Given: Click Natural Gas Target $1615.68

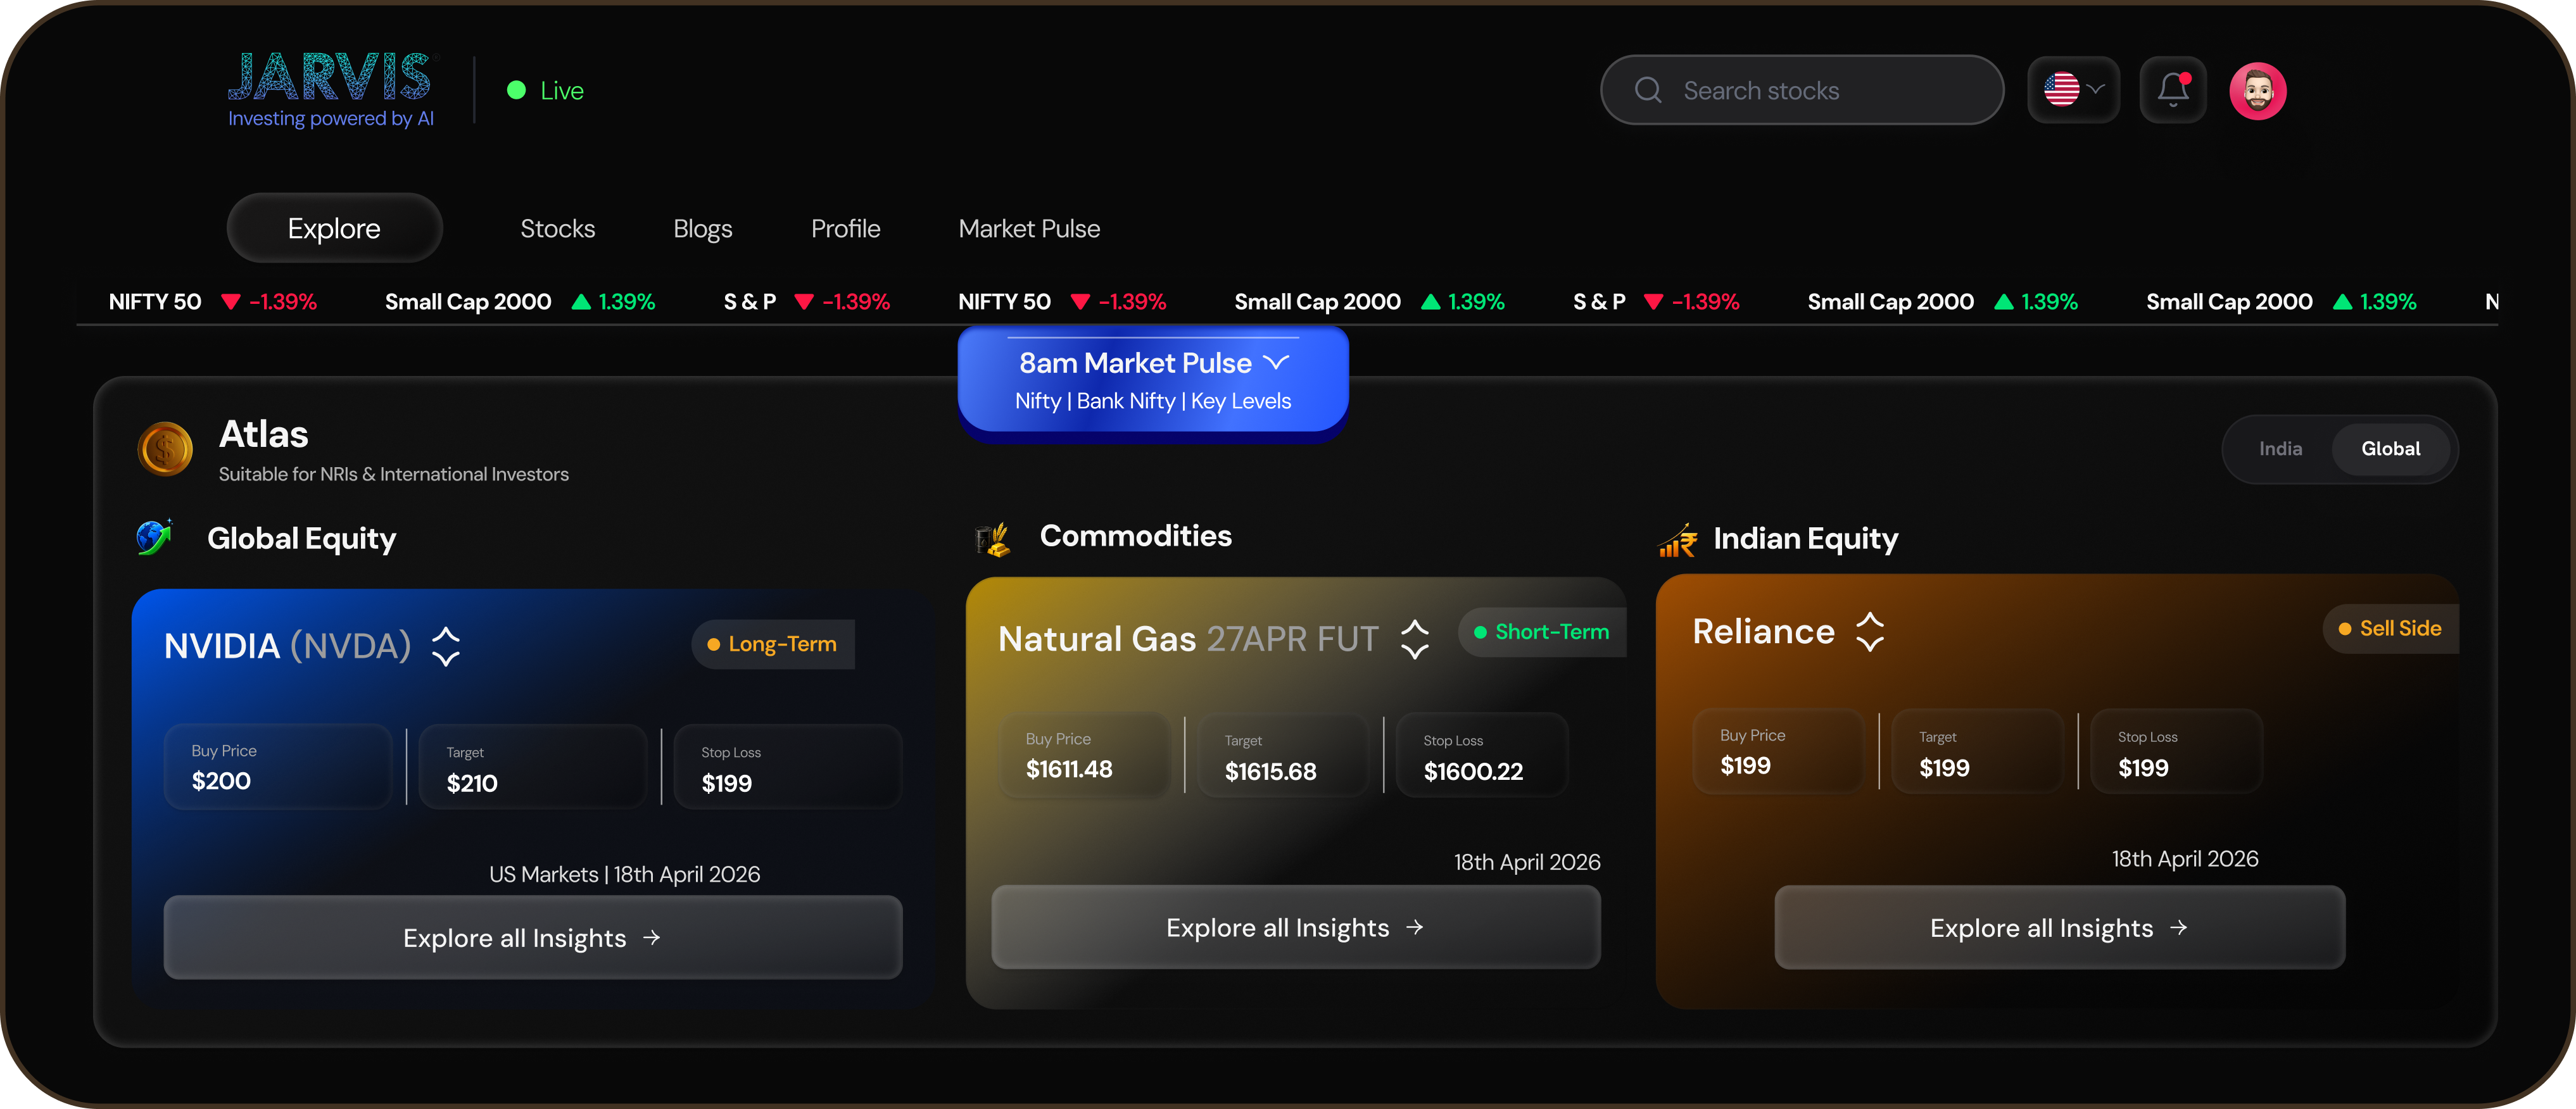Looking at the screenshot, I should (1282, 755).
